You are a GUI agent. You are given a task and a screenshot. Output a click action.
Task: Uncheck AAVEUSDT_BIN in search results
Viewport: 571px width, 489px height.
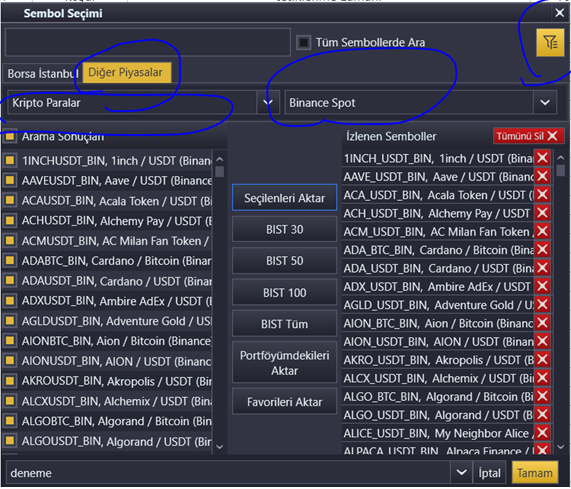tap(10, 180)
